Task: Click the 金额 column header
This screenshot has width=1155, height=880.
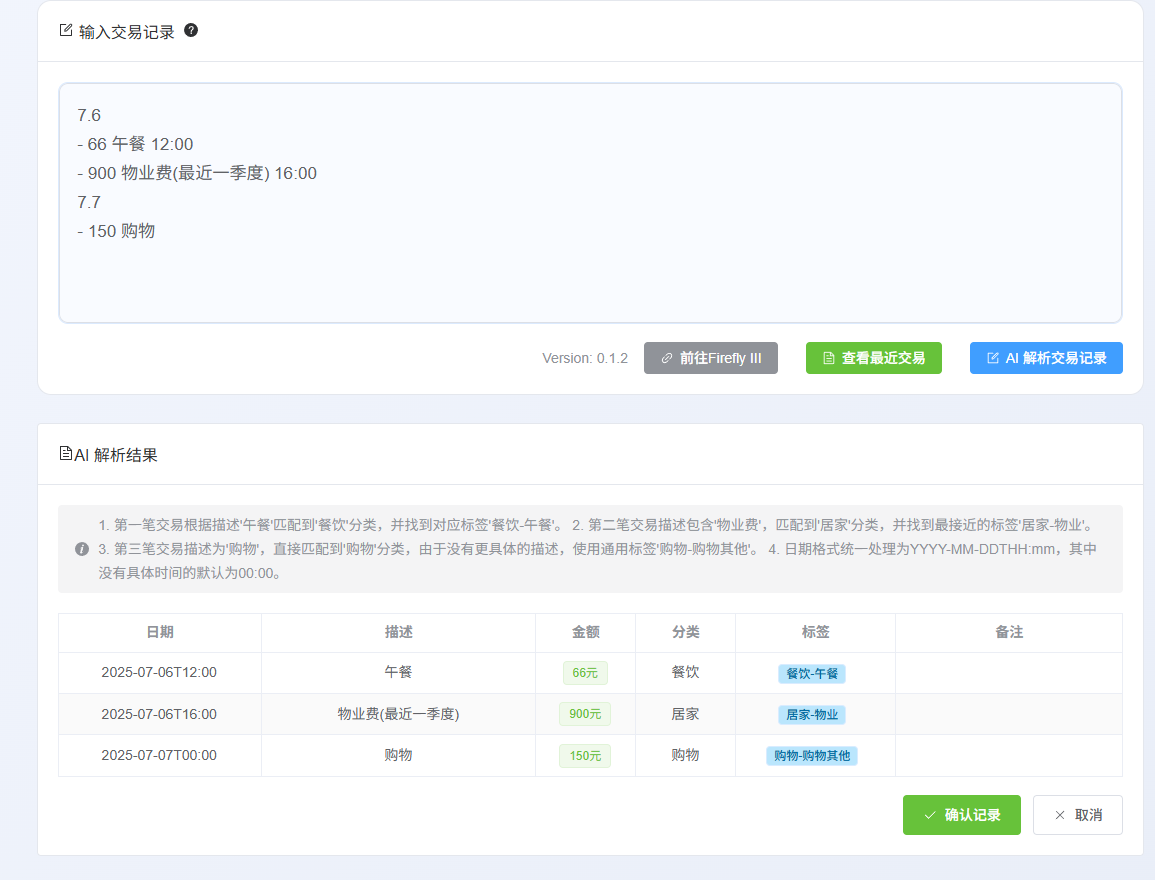Action: [586, 632]
